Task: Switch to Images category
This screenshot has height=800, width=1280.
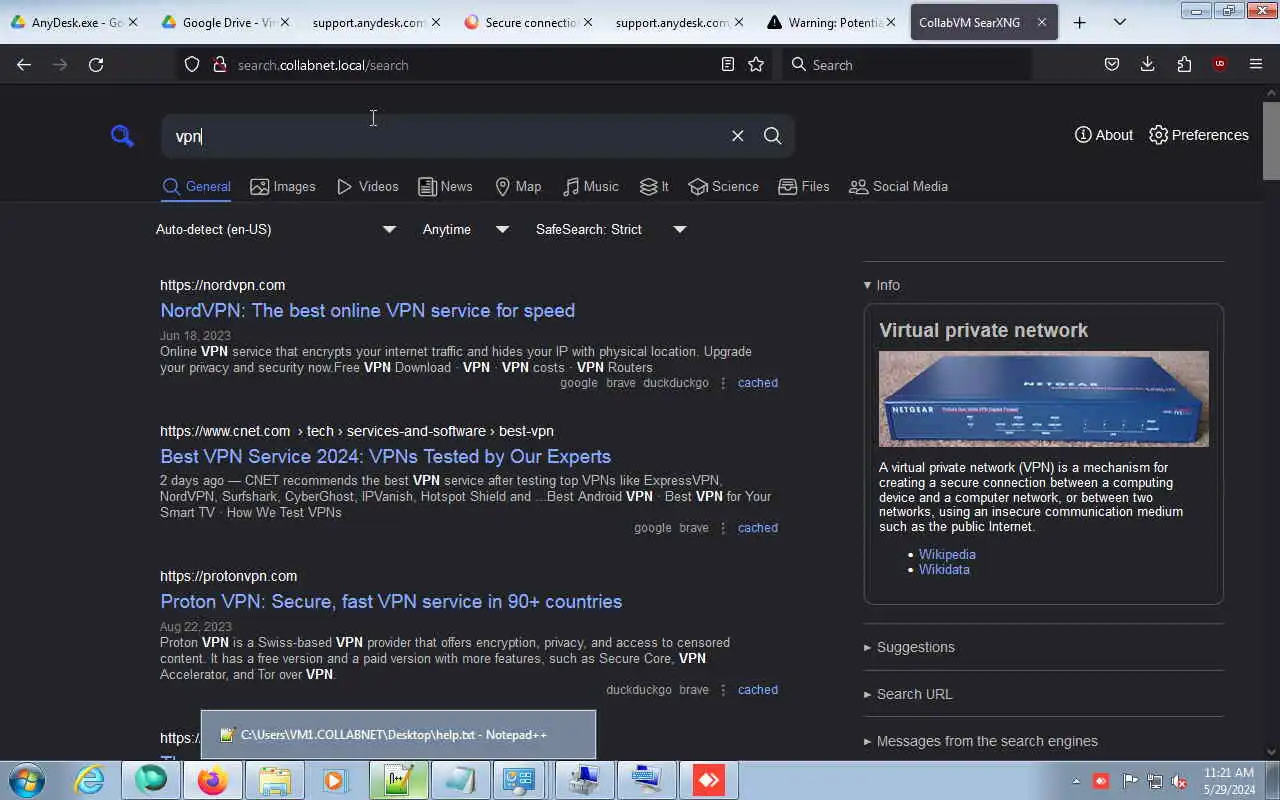Action: 283,187
